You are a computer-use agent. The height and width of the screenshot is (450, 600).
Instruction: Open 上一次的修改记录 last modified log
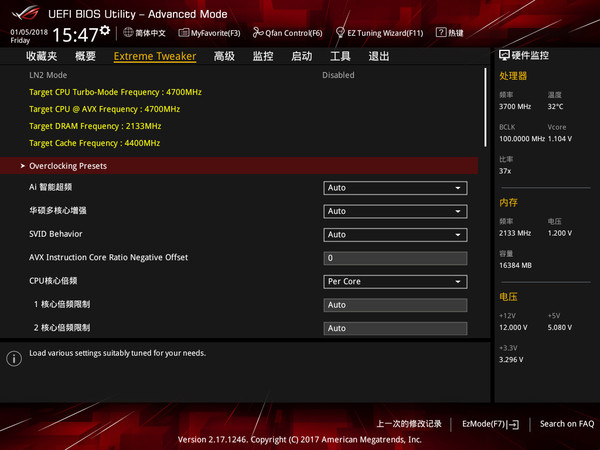pos(409,424)
